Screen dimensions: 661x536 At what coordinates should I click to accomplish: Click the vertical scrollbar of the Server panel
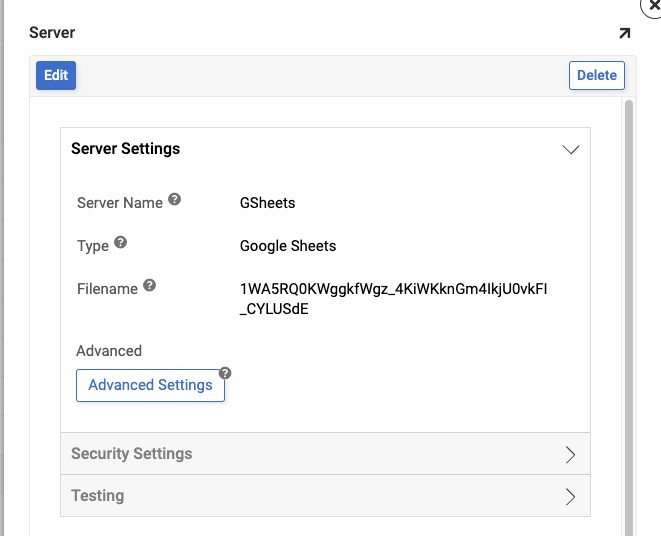pos(629,300)
